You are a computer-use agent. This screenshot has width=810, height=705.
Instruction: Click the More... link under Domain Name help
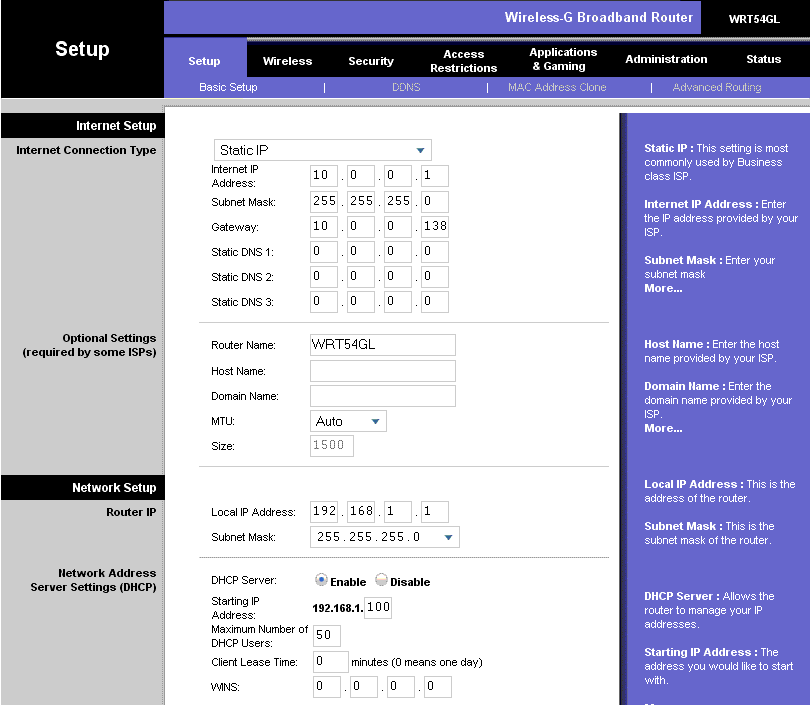(663, 429)
